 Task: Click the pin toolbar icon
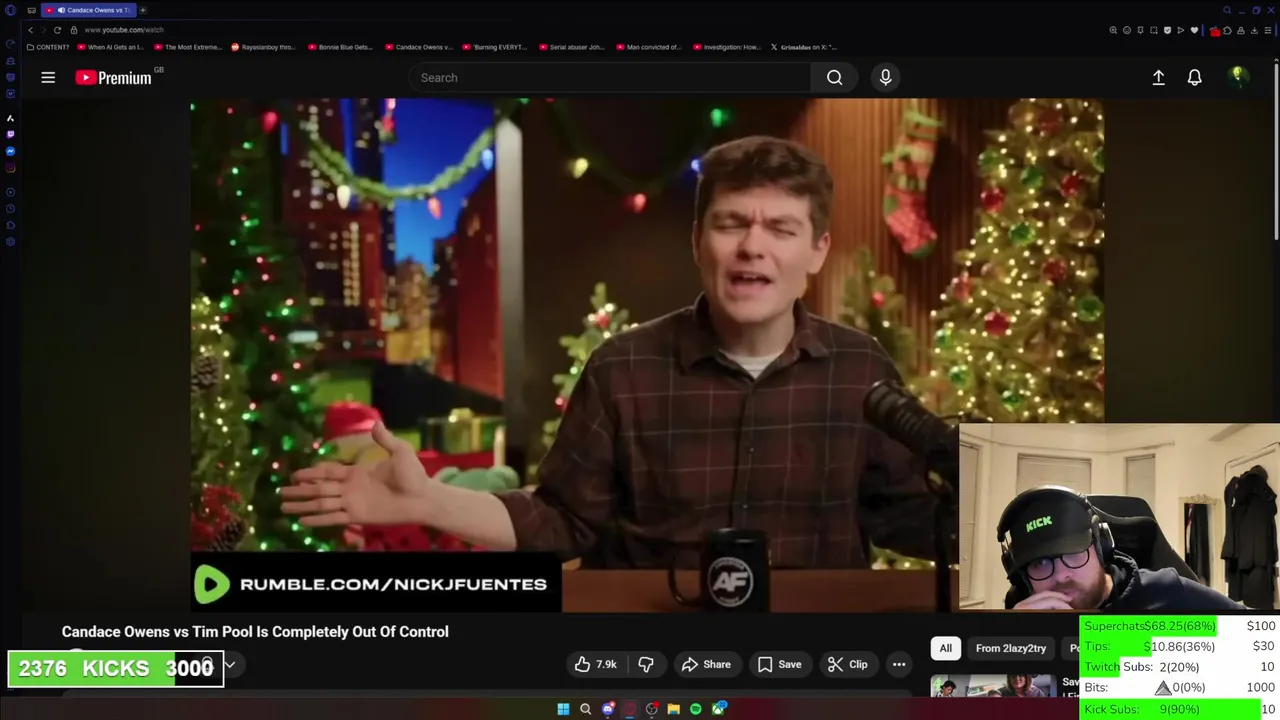tap(1140, 30)
